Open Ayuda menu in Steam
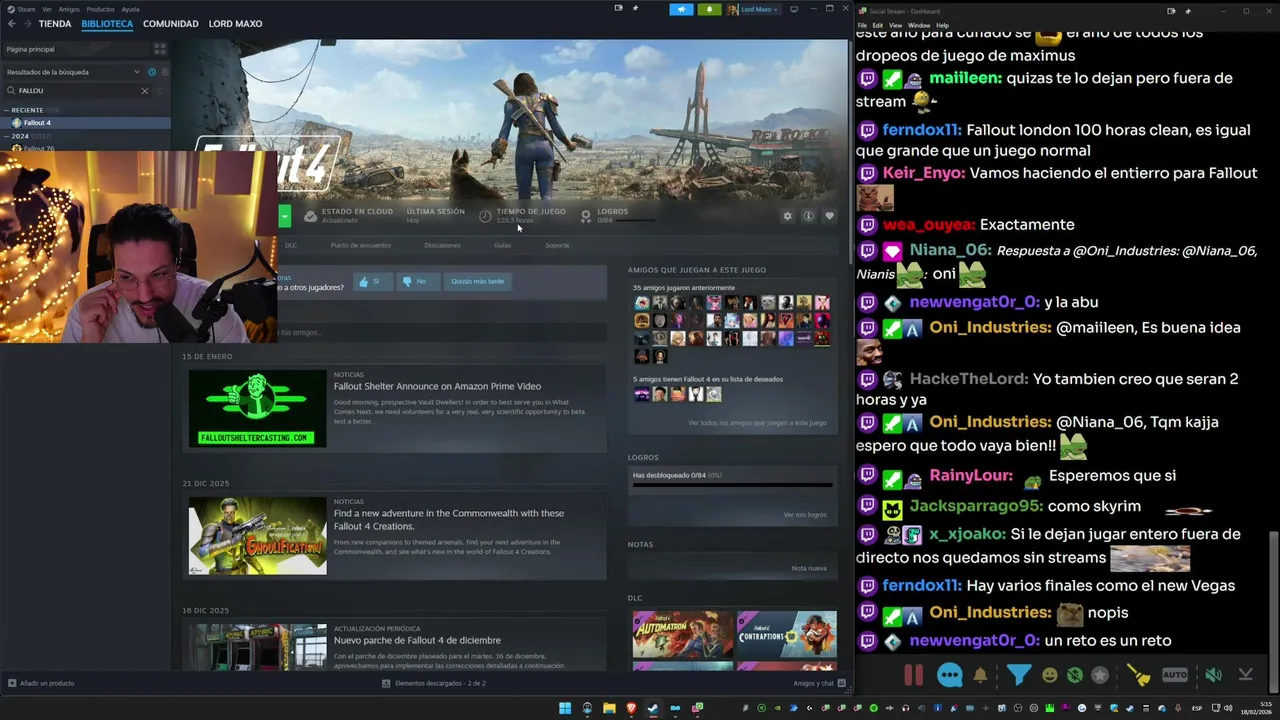1280x720 pixels. coord(130,9)
